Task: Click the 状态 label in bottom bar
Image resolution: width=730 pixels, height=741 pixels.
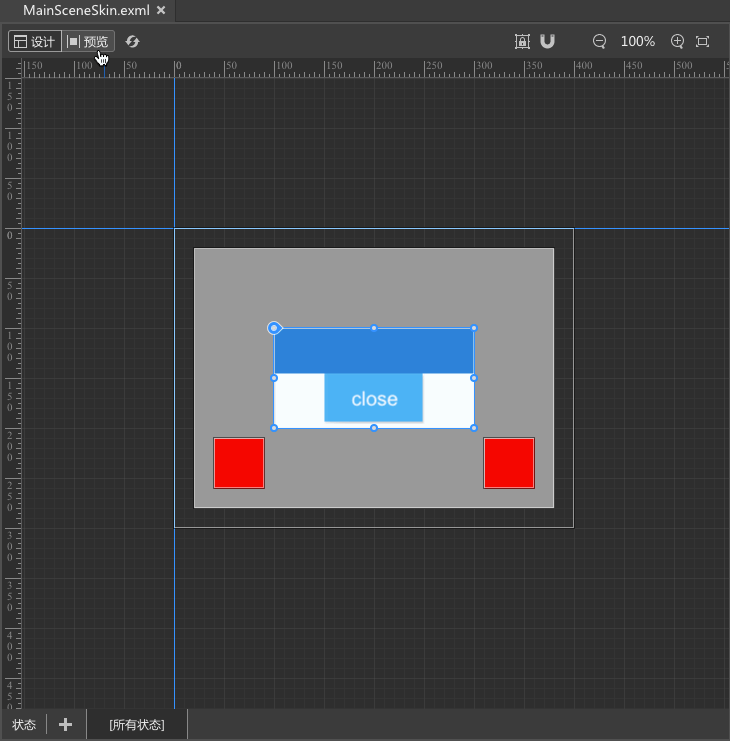Action: (24, 724)
